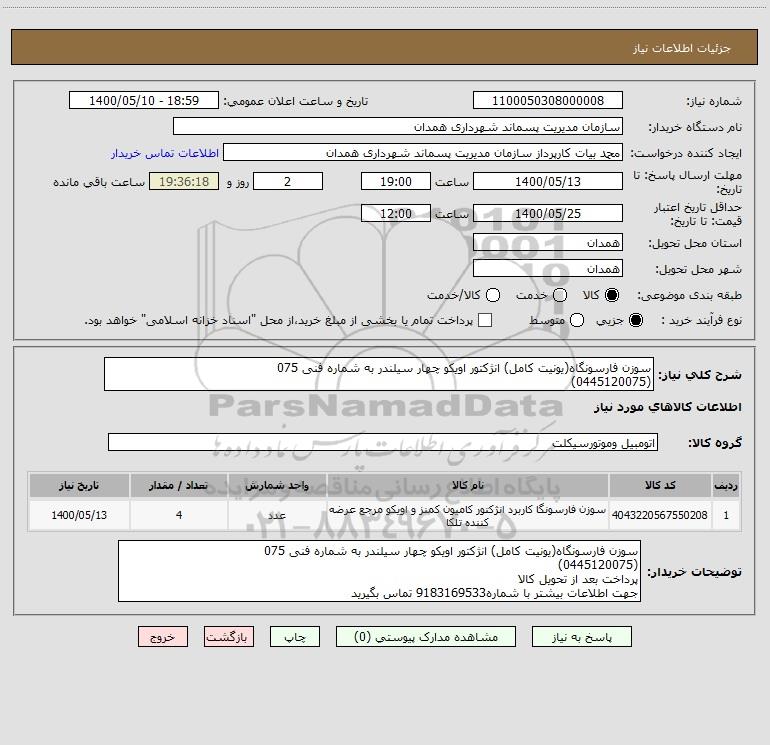Click the شرح کلی نیاز text box

click(379, 374)
